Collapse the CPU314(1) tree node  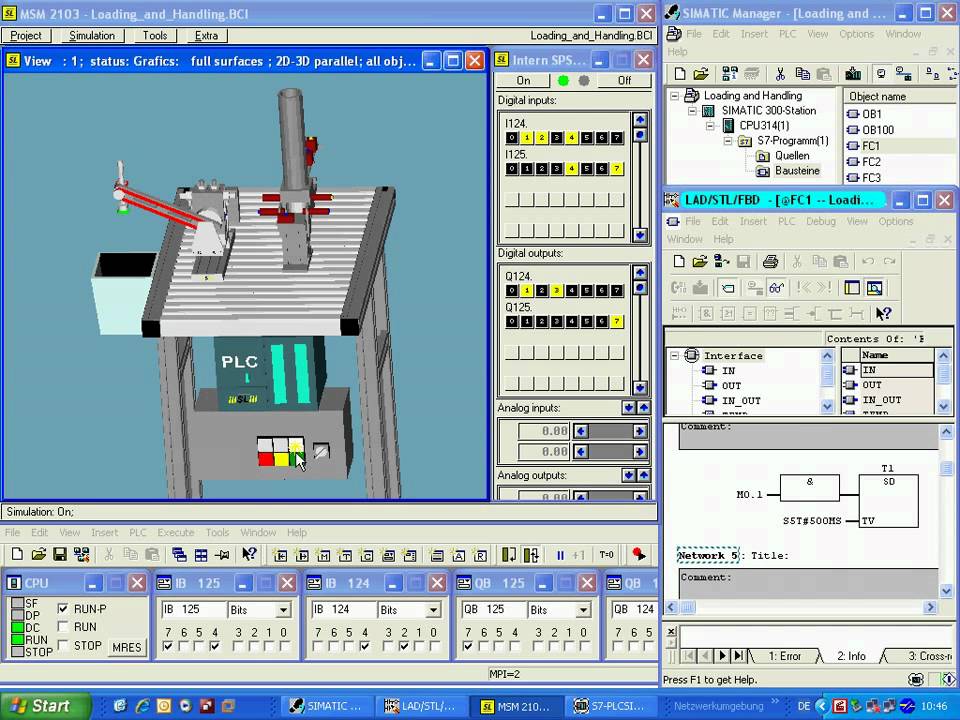710,126
